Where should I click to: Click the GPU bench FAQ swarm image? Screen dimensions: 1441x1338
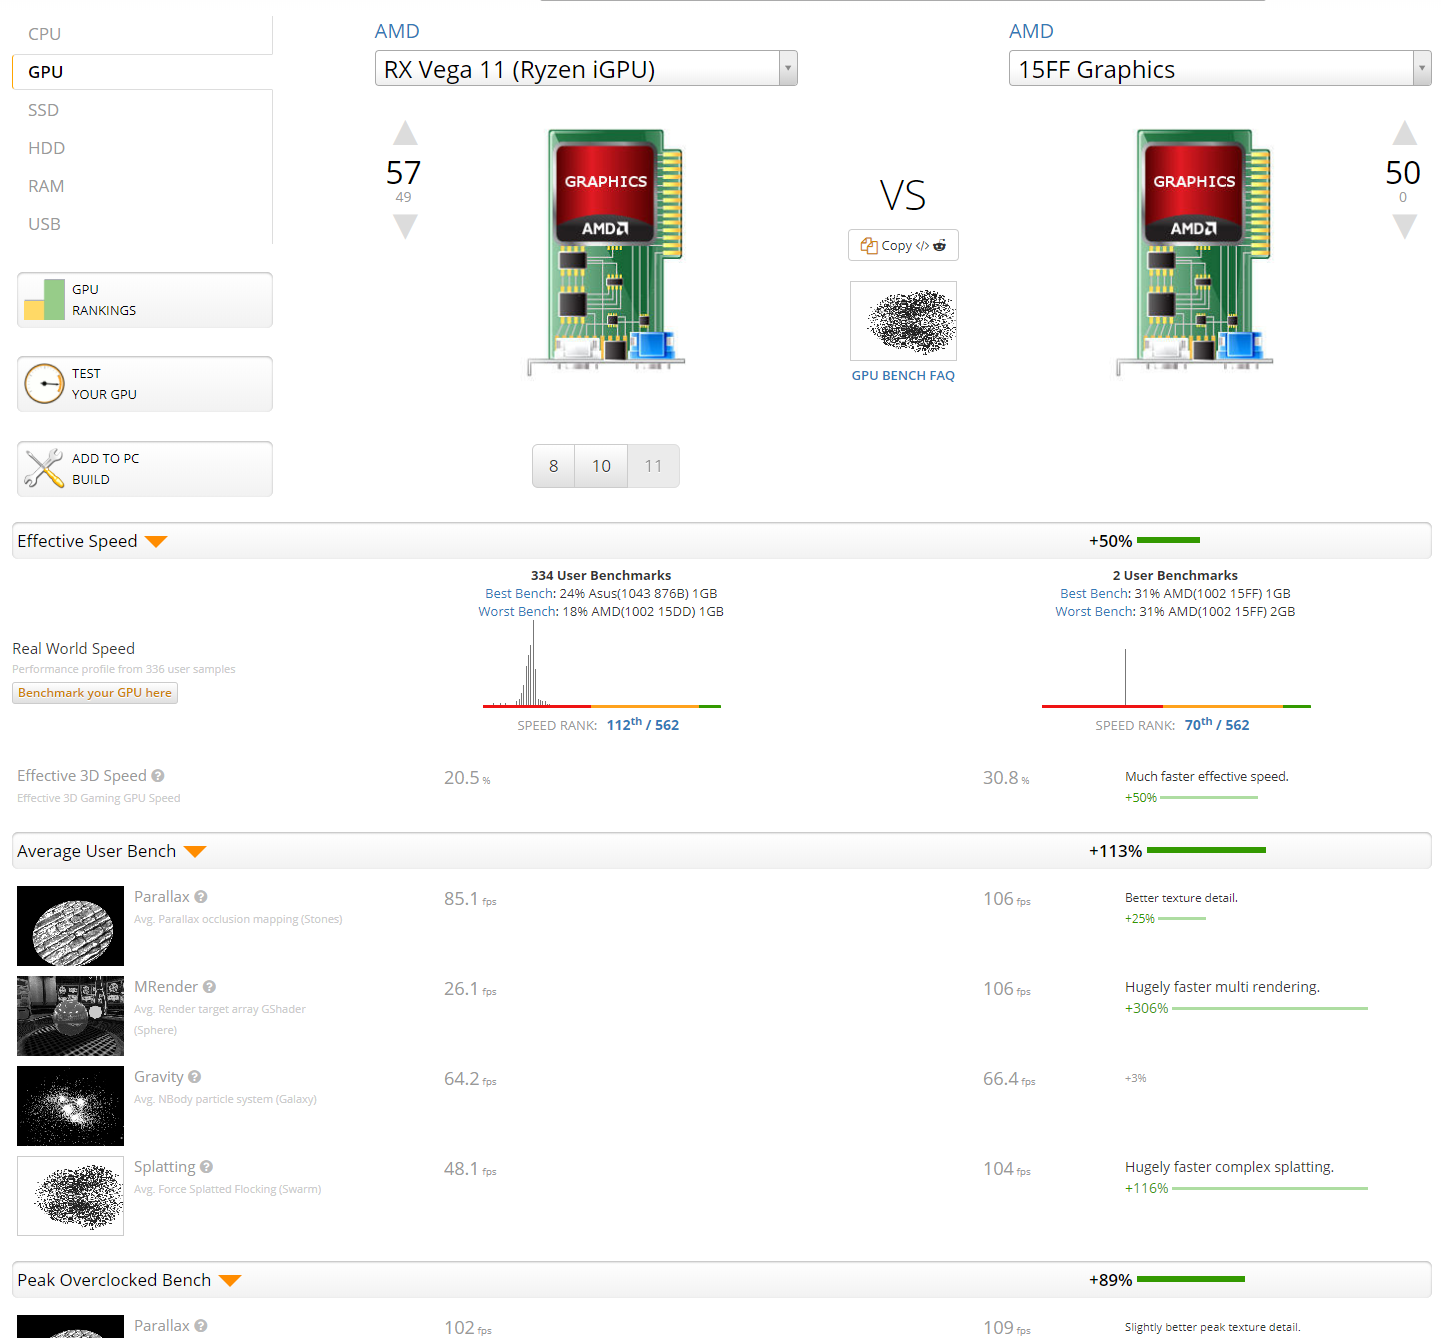(903, 321)
